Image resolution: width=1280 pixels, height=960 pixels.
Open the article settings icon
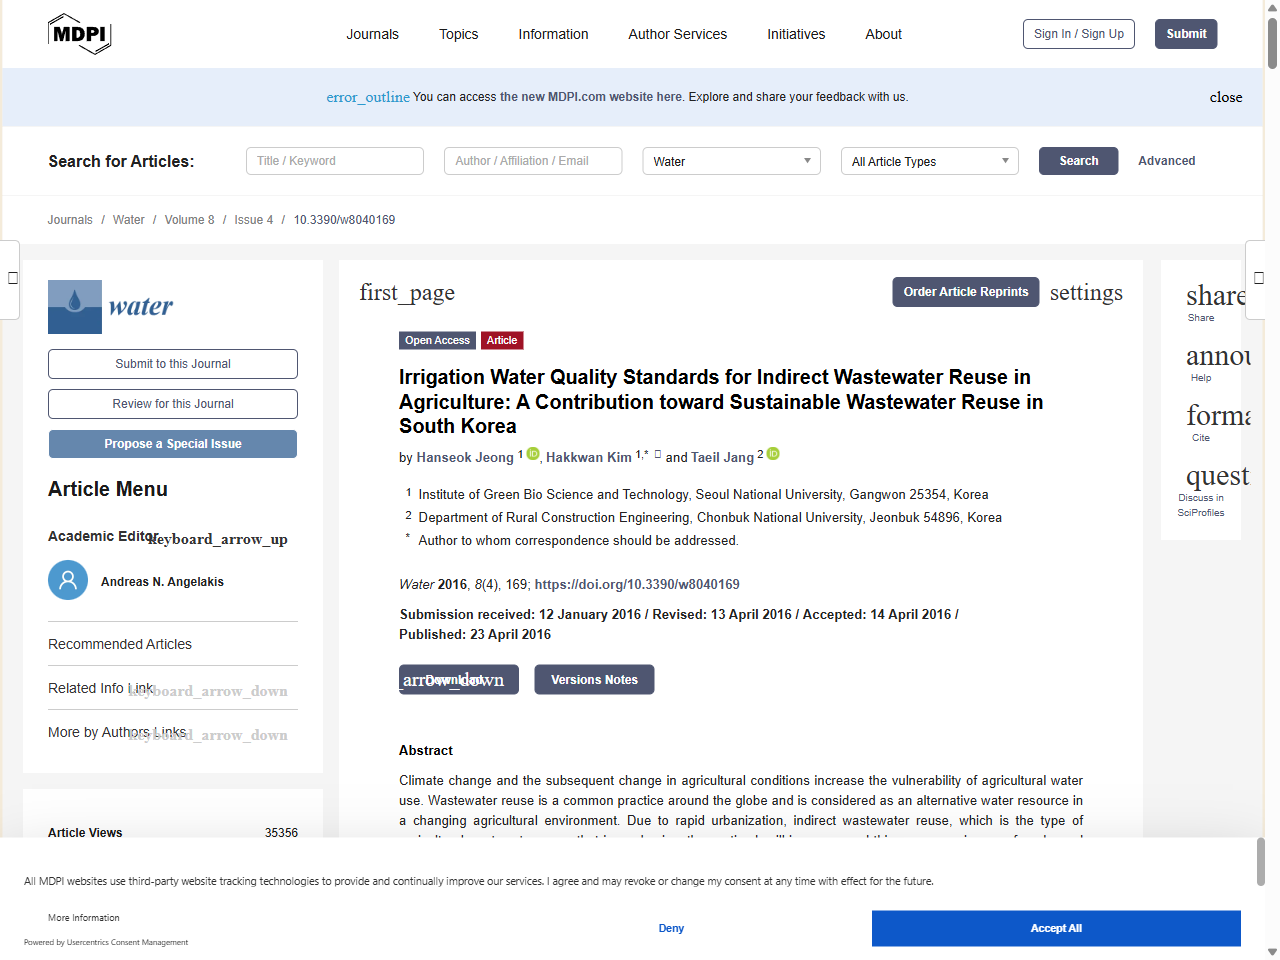pos(1085,292)
